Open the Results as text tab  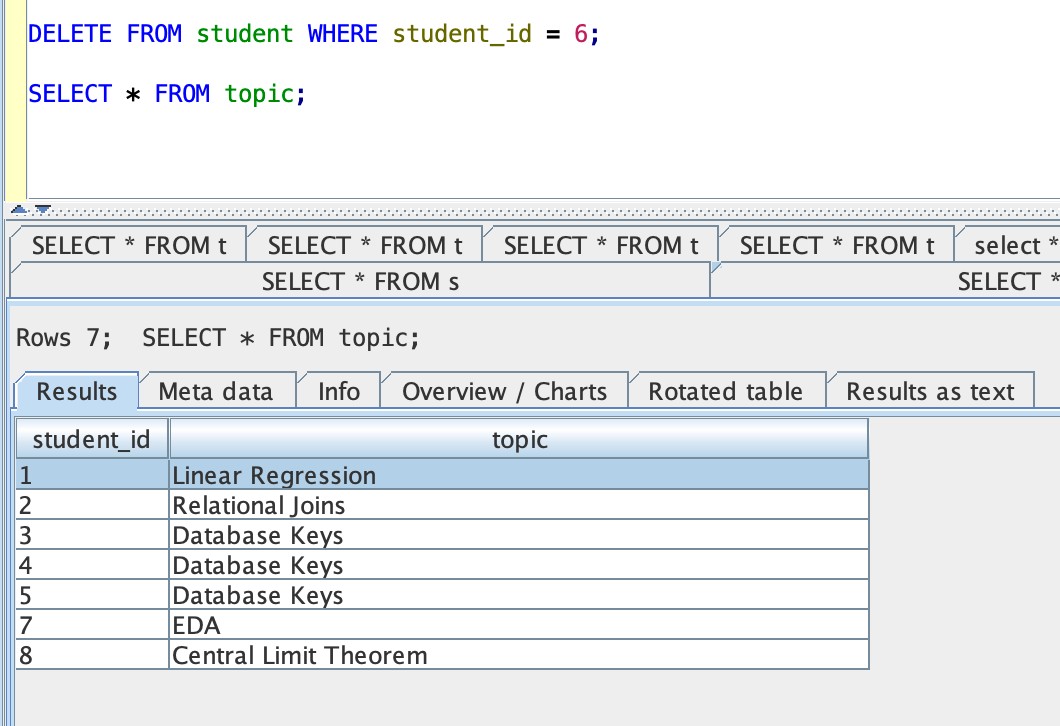tap(932, 391)
